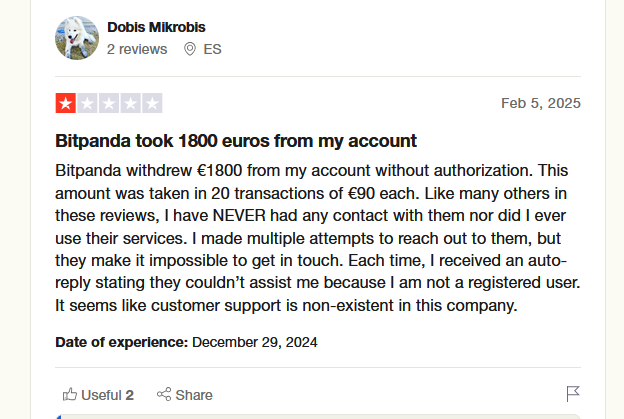Open the Dobis Mikrobis reviewer name
This screenshot has width=624, height=419.
157,27
